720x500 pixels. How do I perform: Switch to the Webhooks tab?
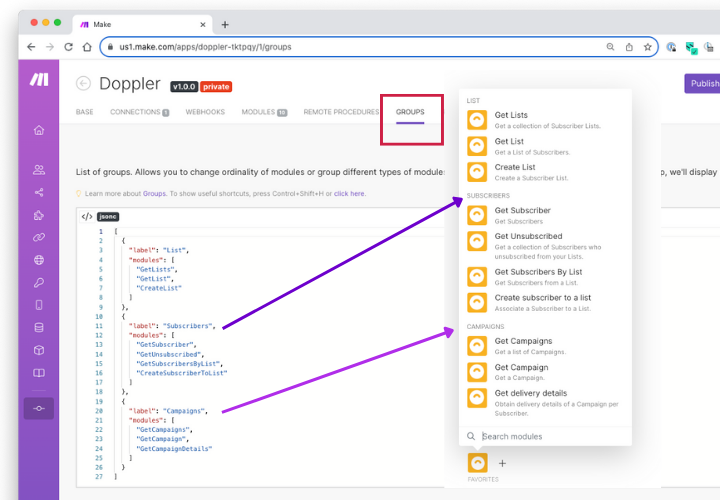point(205,112)
